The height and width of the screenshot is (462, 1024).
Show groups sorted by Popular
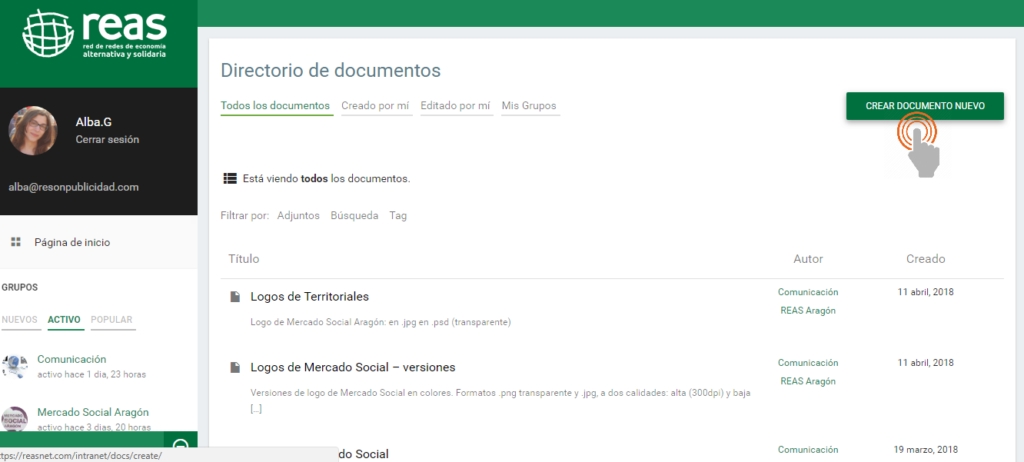(x=111, y=320)
